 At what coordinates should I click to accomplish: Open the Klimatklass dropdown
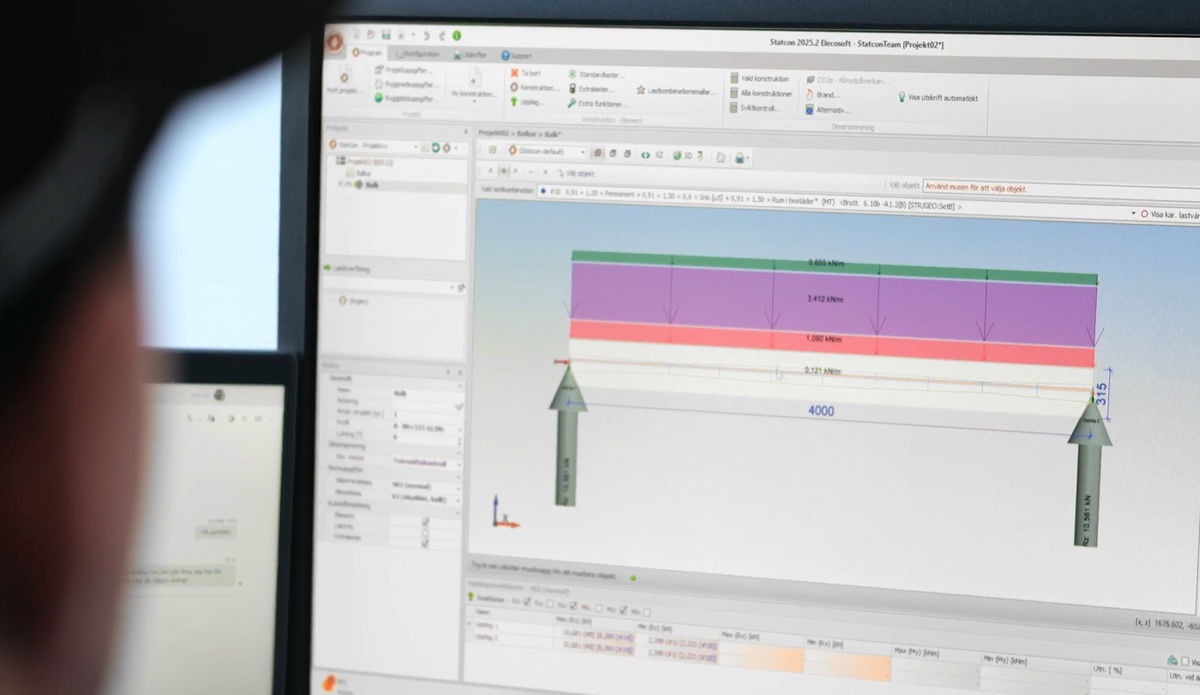pos(427,499)
